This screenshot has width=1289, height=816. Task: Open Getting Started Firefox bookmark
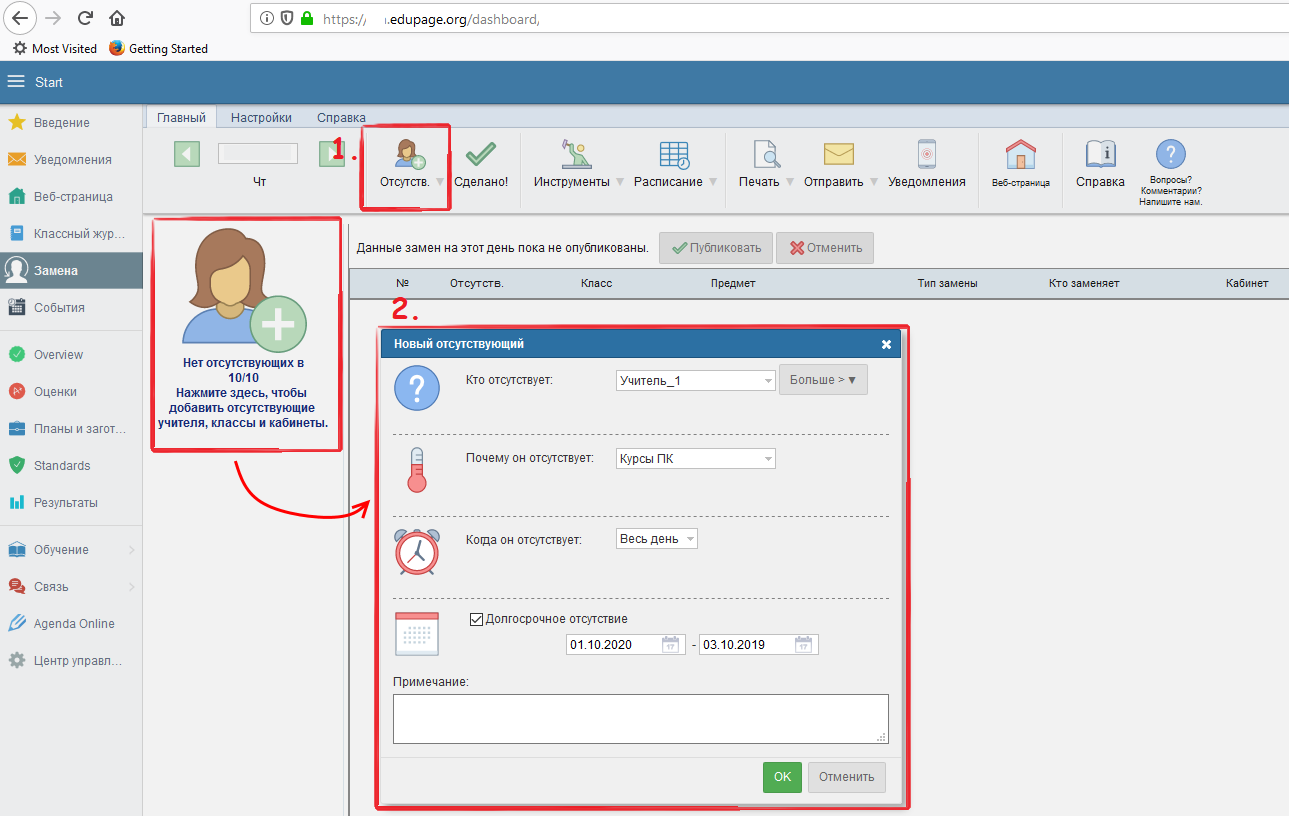(158, 48)
